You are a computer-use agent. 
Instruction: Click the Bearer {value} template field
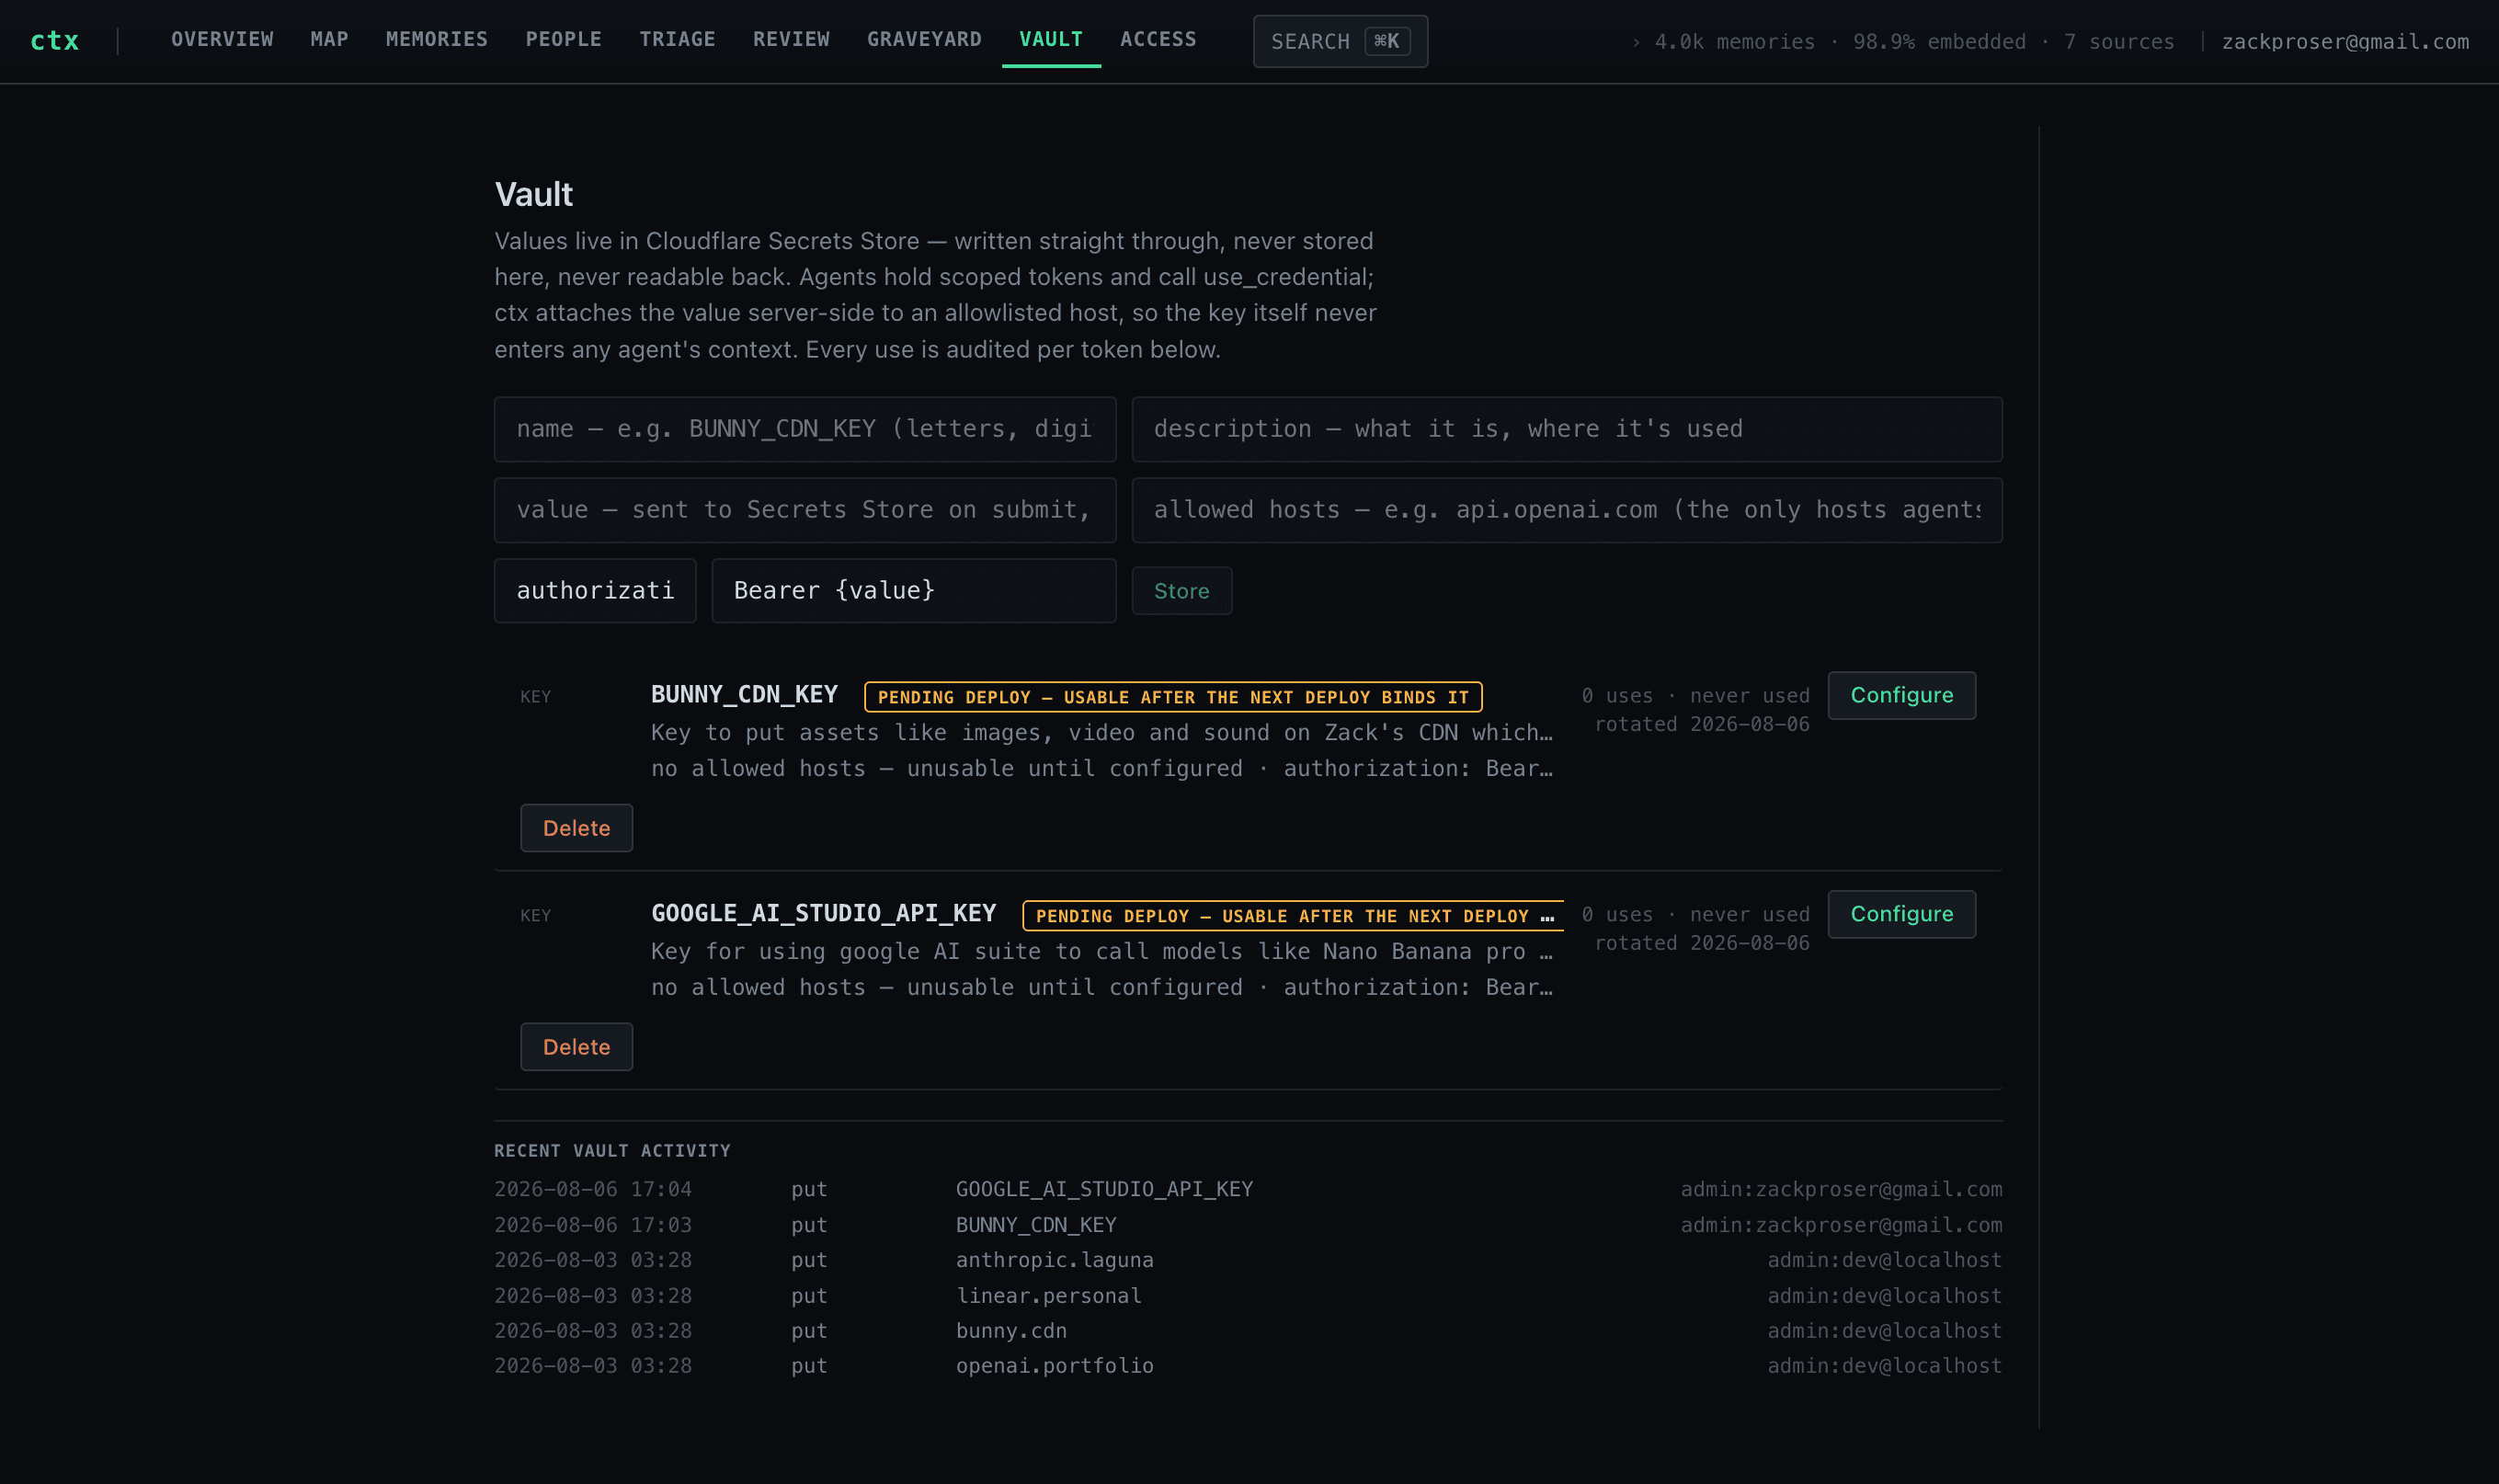pyautogui.click(x=914, y=591)
